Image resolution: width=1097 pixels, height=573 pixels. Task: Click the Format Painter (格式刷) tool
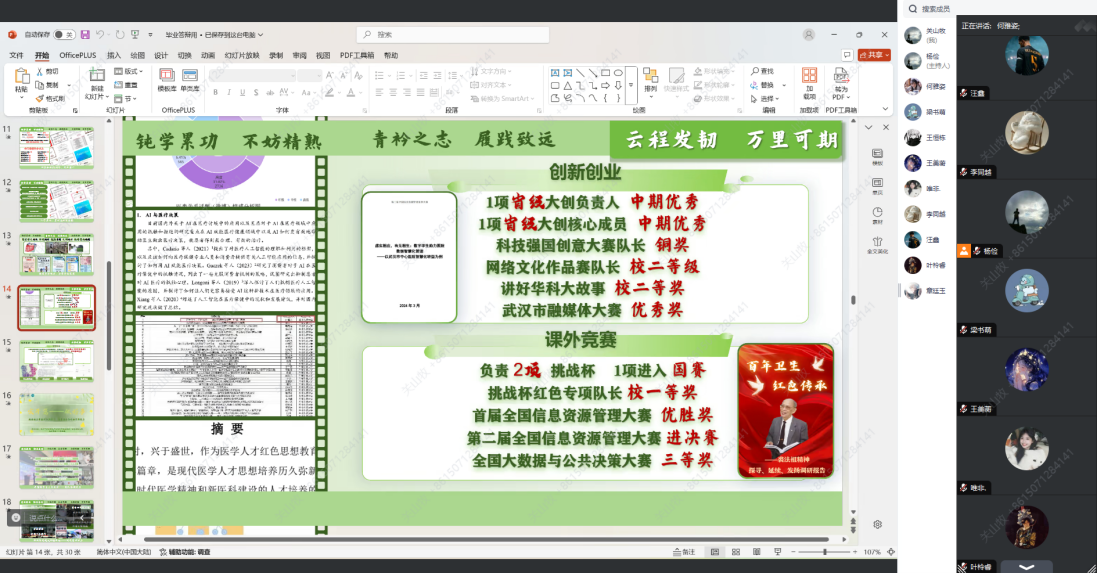pos(49,98)
